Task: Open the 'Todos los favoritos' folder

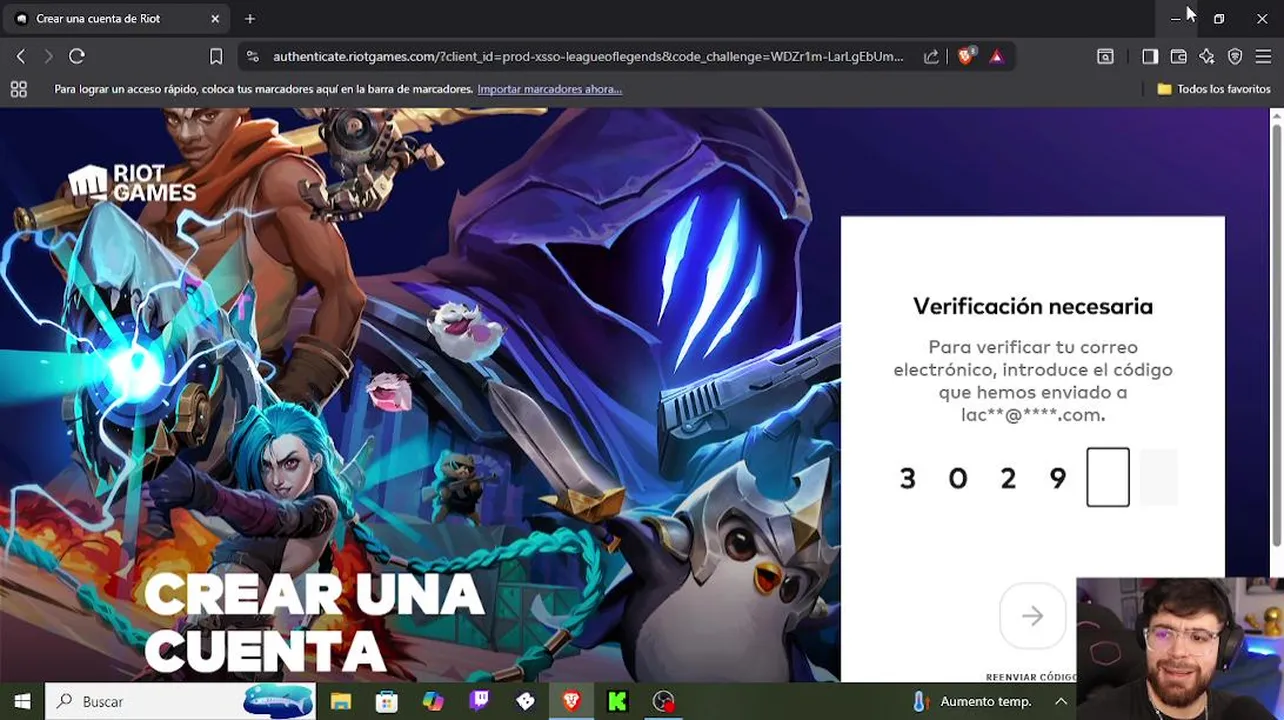Action: (x=1214, y=89)
